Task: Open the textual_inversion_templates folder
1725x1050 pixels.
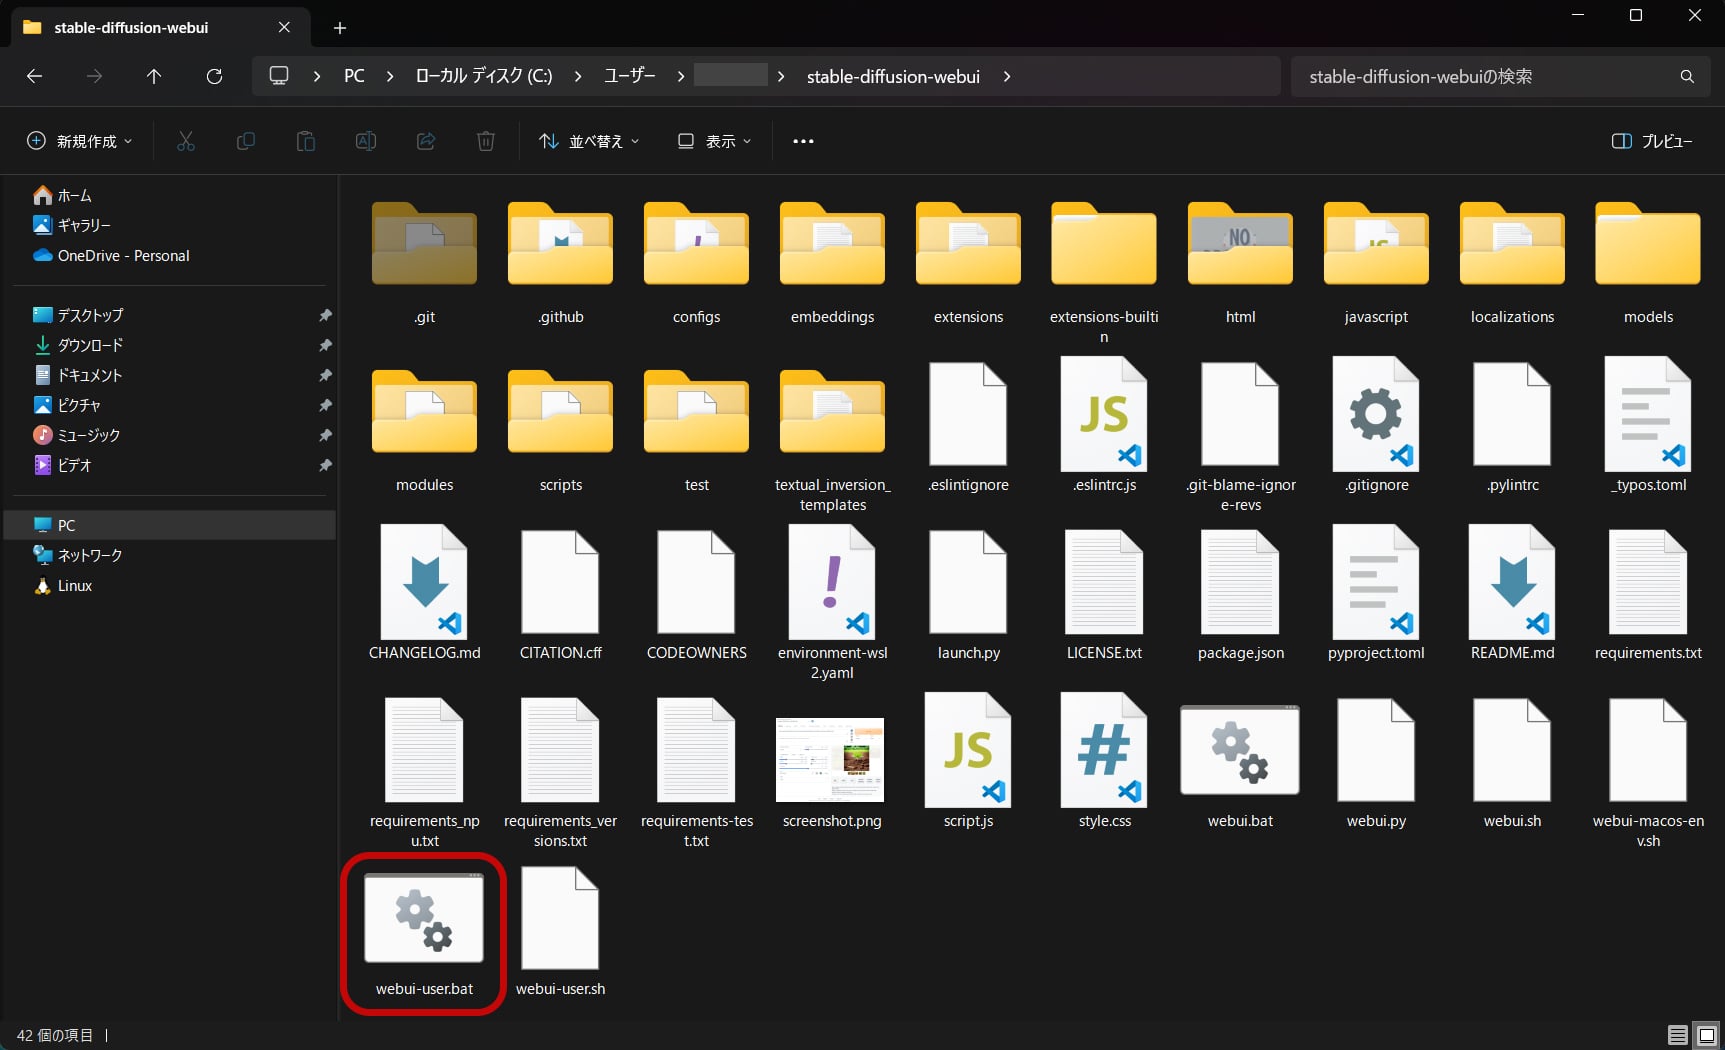Action: 832,440
